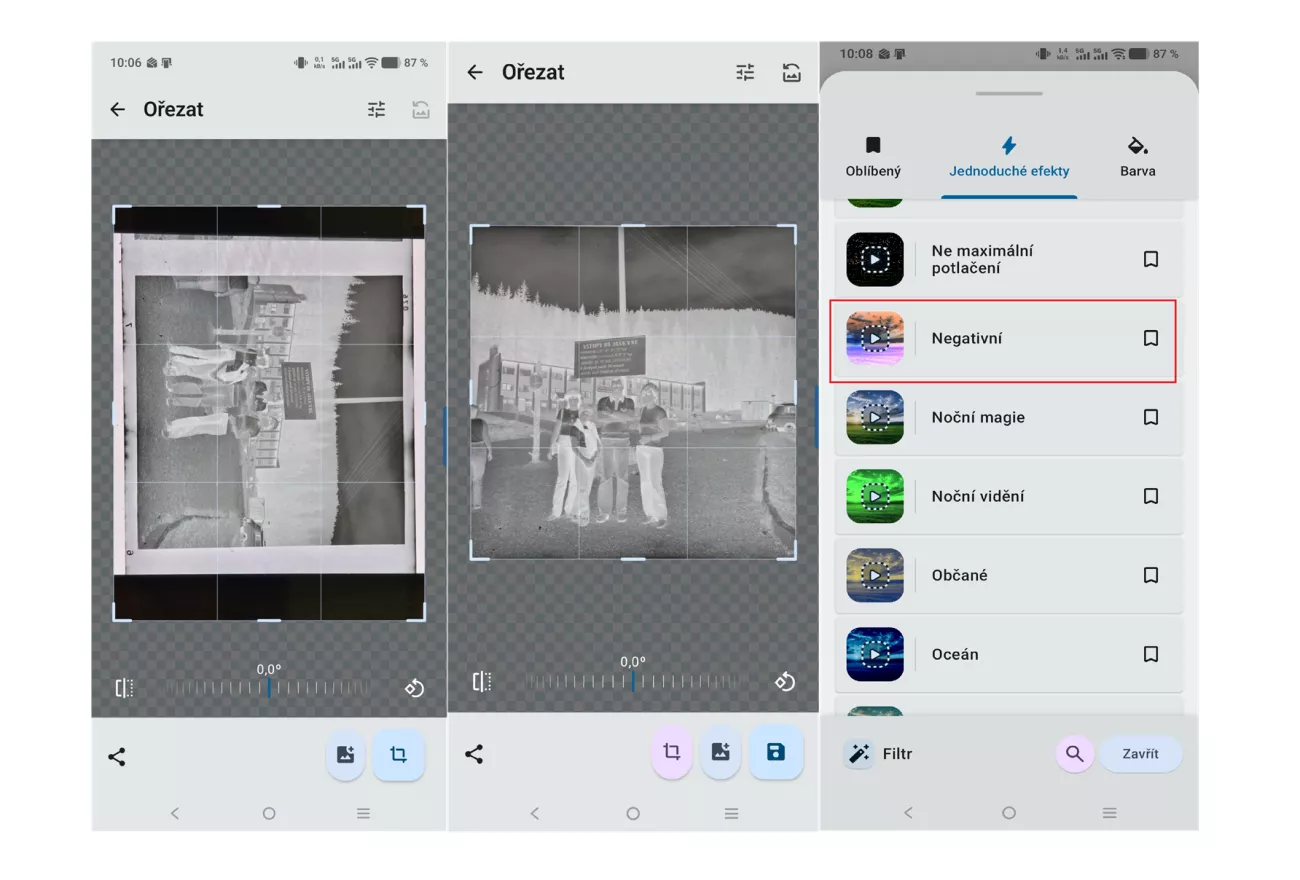Share the image from first crop screen
The image size is (1300, 880).
coord(117,756)
